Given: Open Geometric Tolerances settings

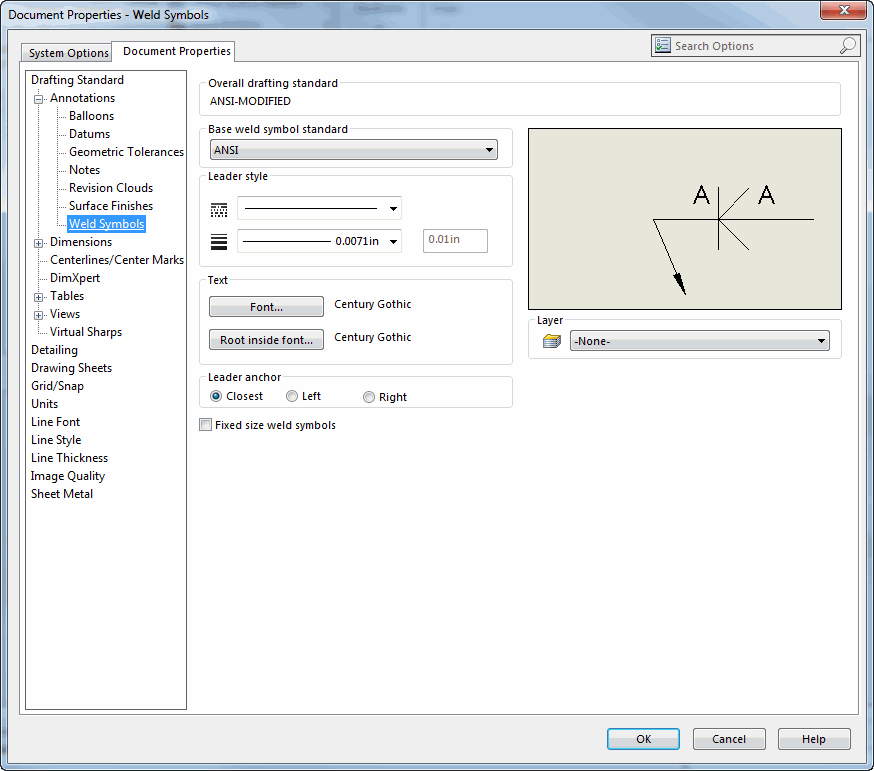Looking at the screenshot, I should [x=127, y=152].
